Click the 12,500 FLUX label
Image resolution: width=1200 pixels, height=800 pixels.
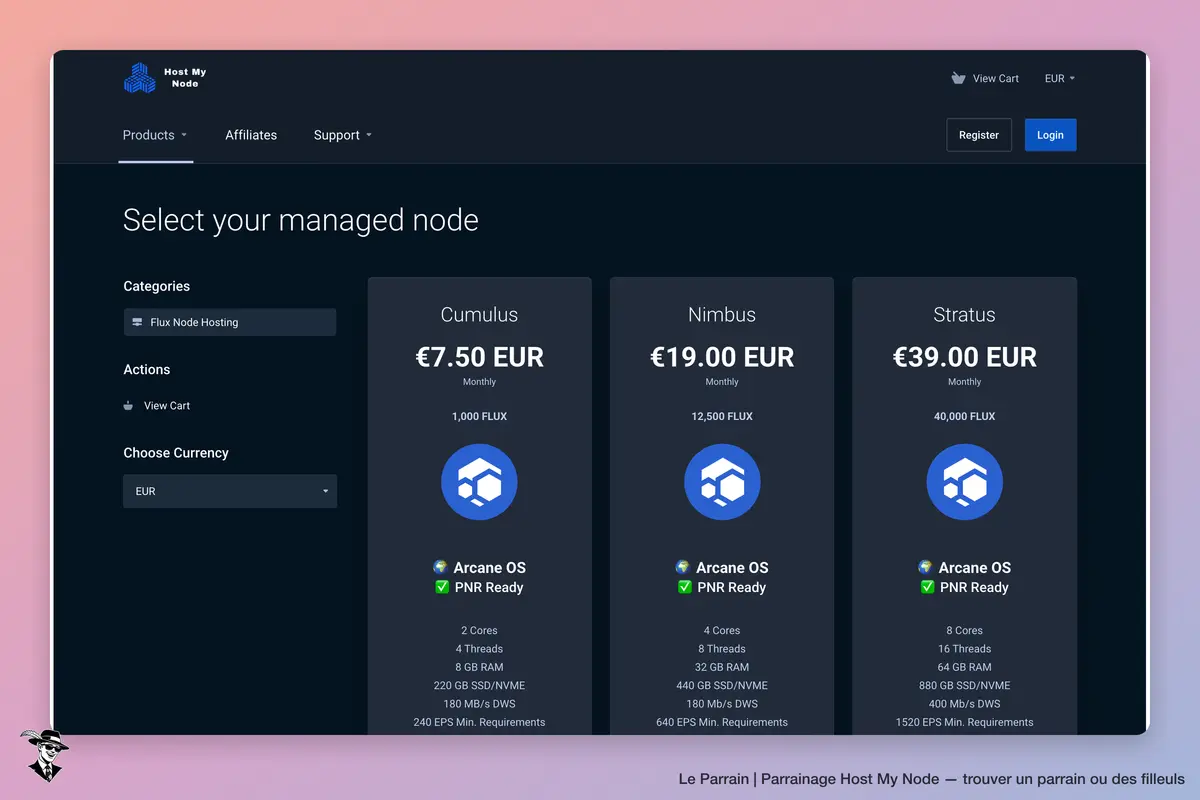[x=722, y=416]
